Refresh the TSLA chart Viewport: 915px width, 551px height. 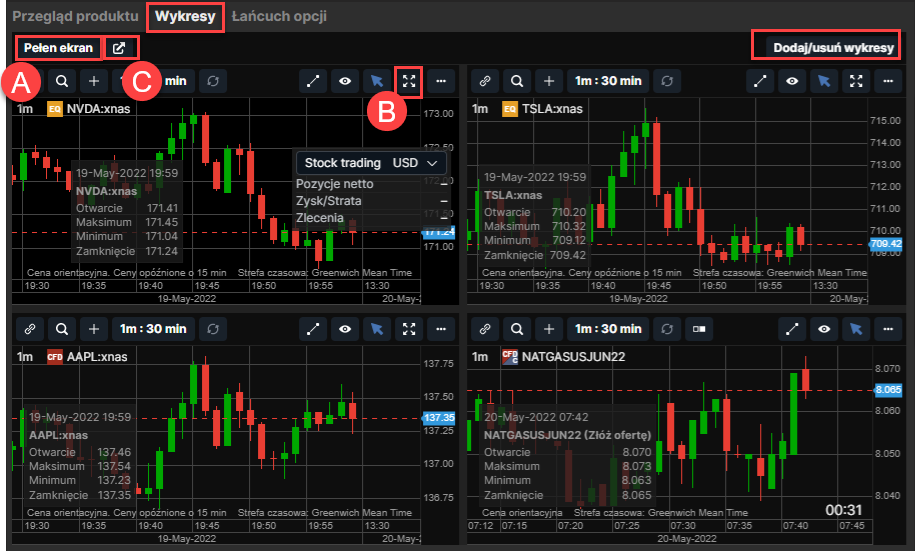[667, 81]
